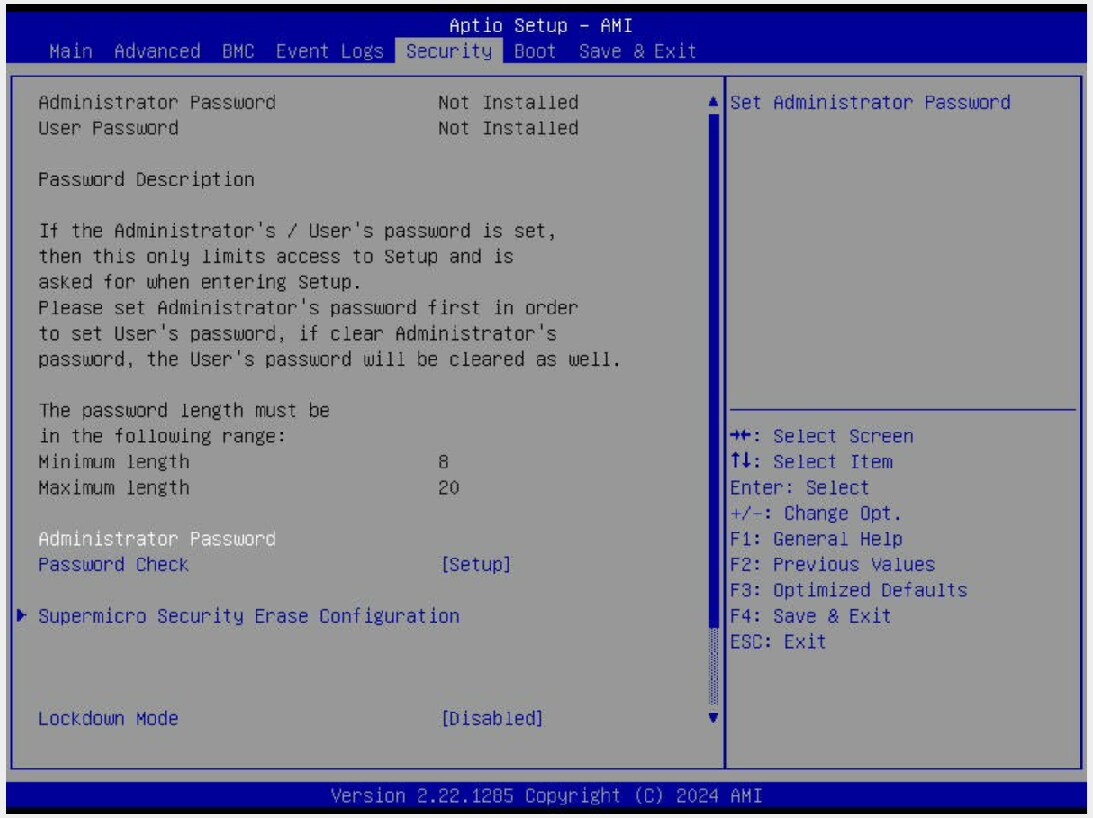
Task: Open the Password Check [Setup] value
Action: [x=476, y=564]
